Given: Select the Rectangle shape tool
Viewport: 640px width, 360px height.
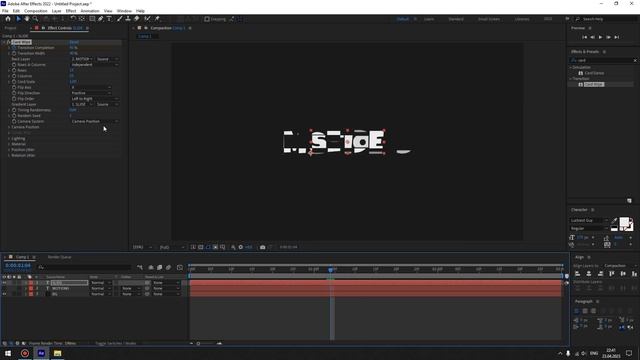Looking at the screenshot, I should (x=92, y=19).
